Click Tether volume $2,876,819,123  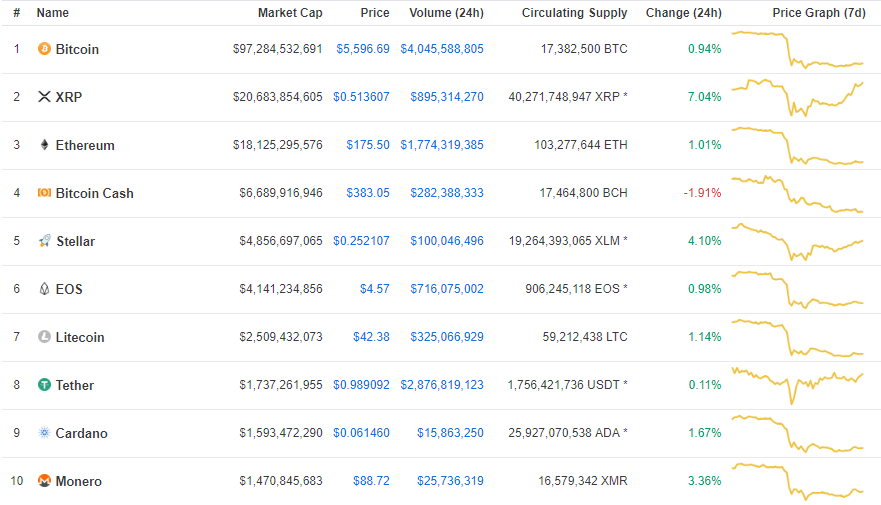[442, 385]
